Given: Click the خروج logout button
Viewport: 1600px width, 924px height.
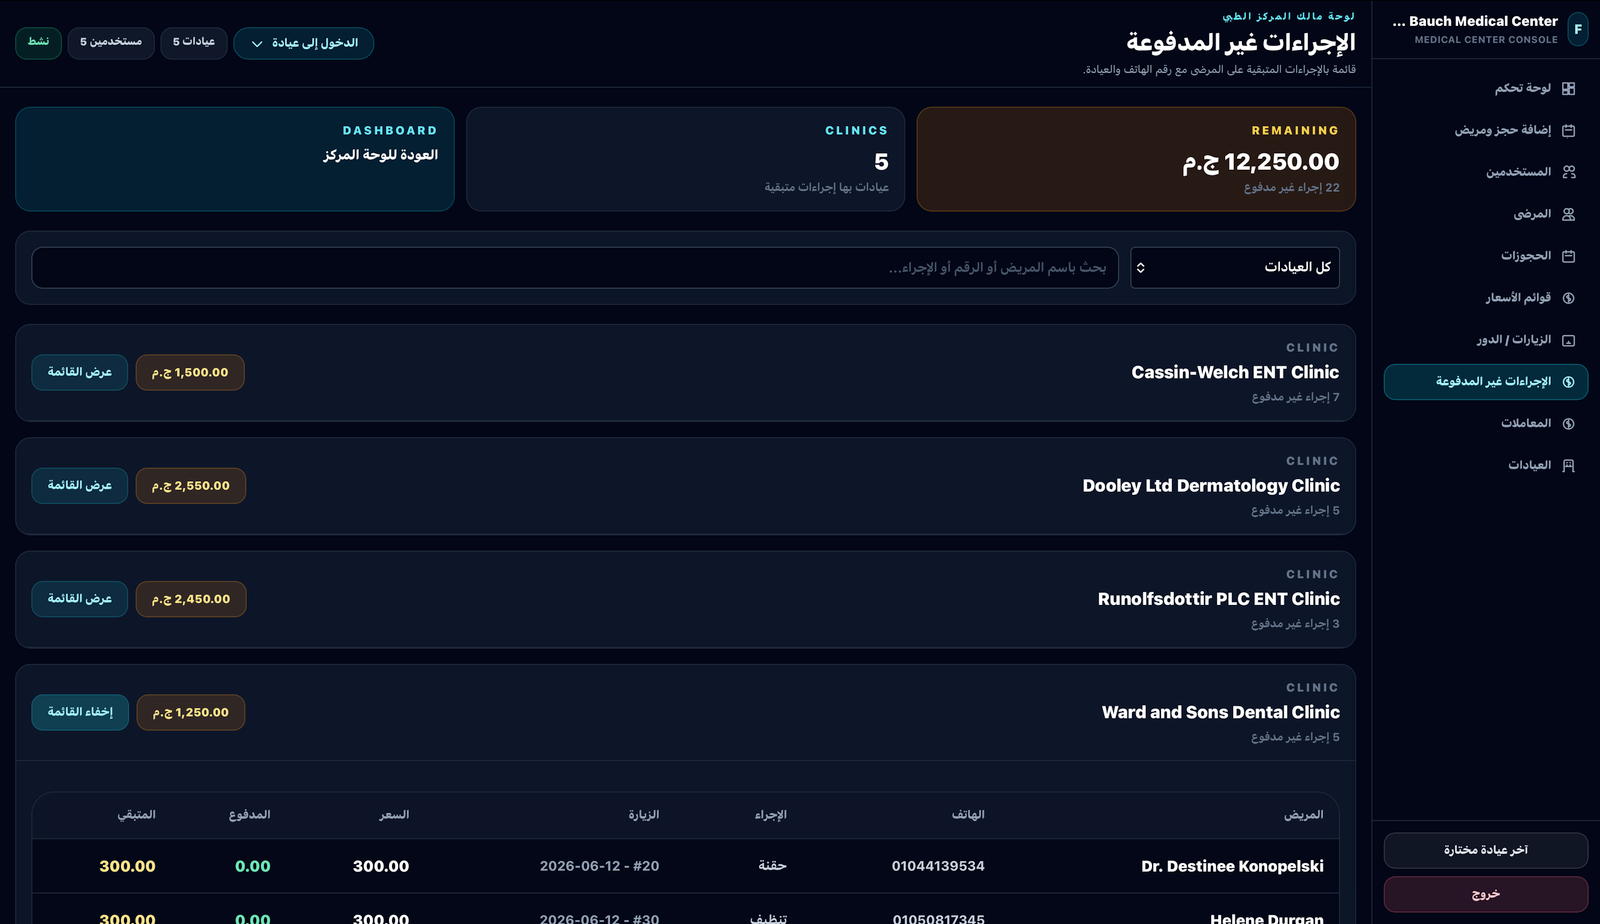Looking at the screenshot, I should pos(1486,894).
